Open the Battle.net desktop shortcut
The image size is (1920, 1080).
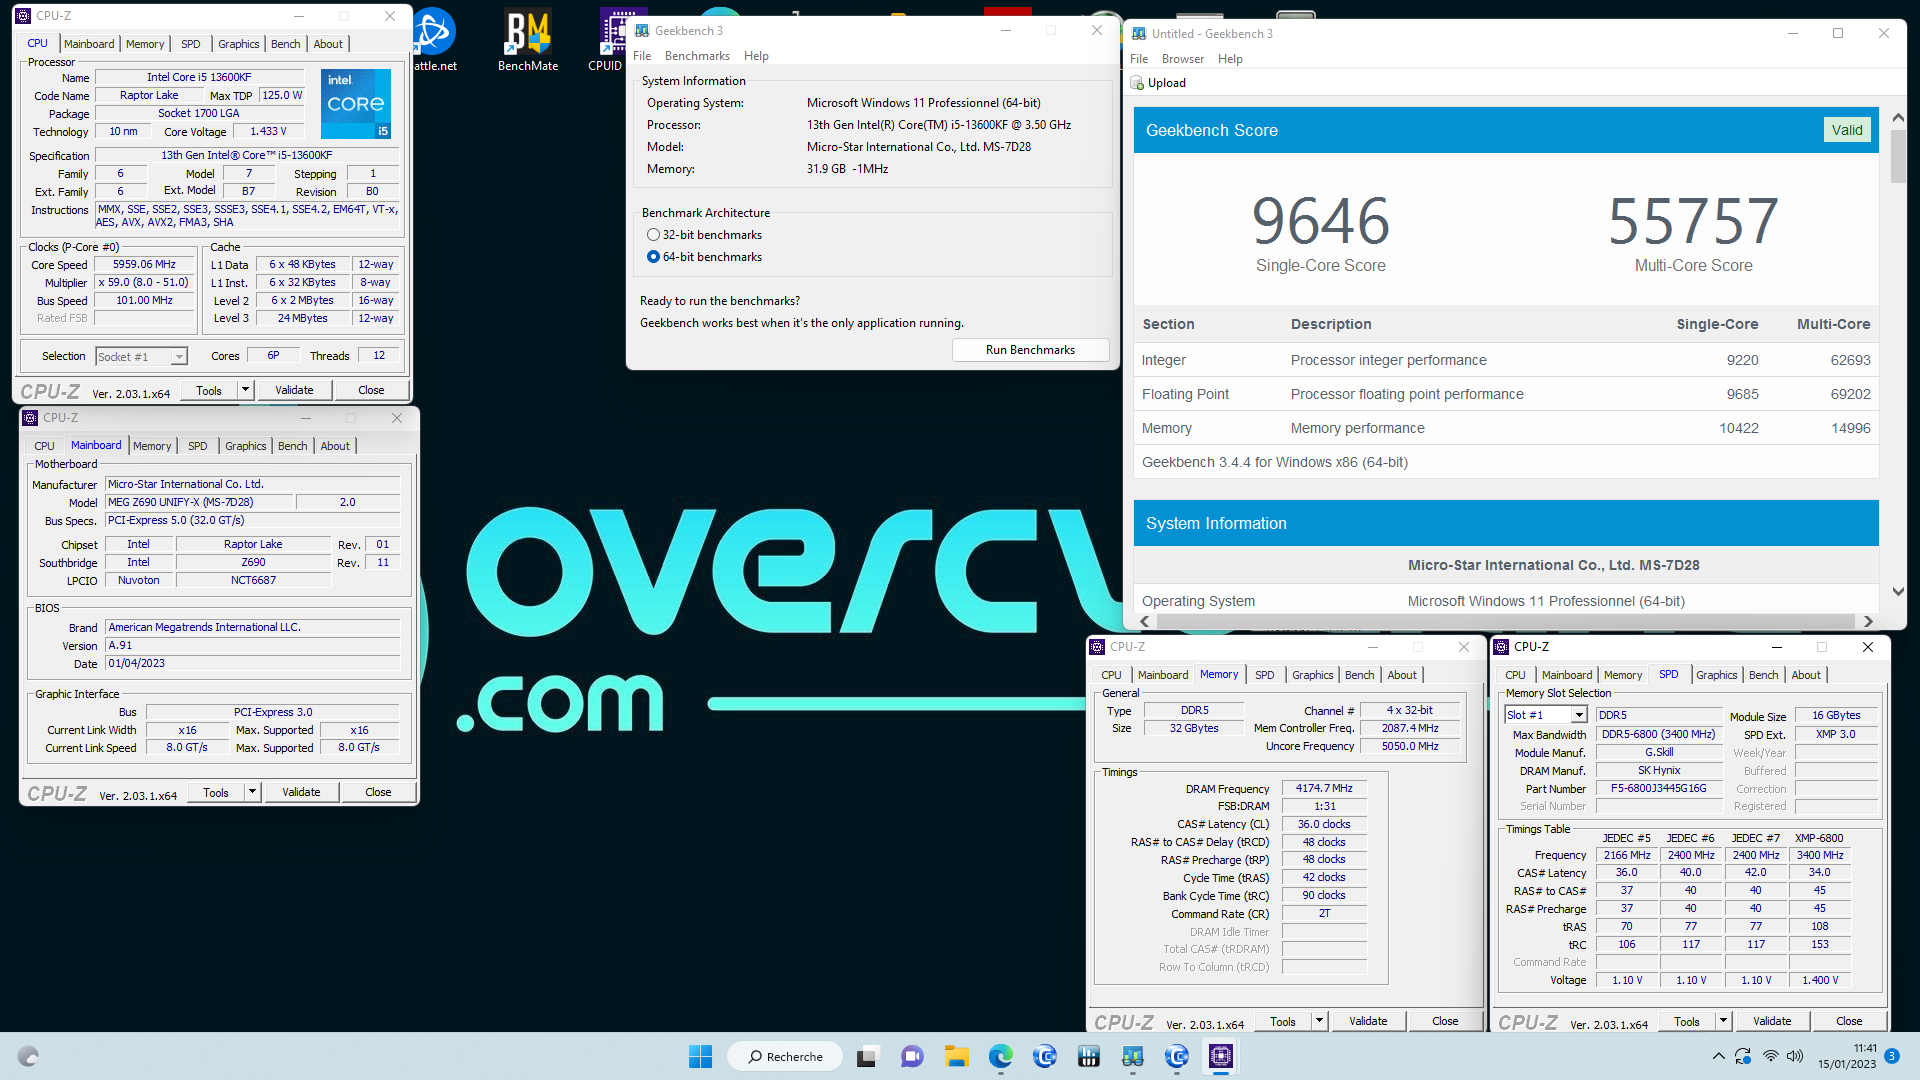point(434,40)
